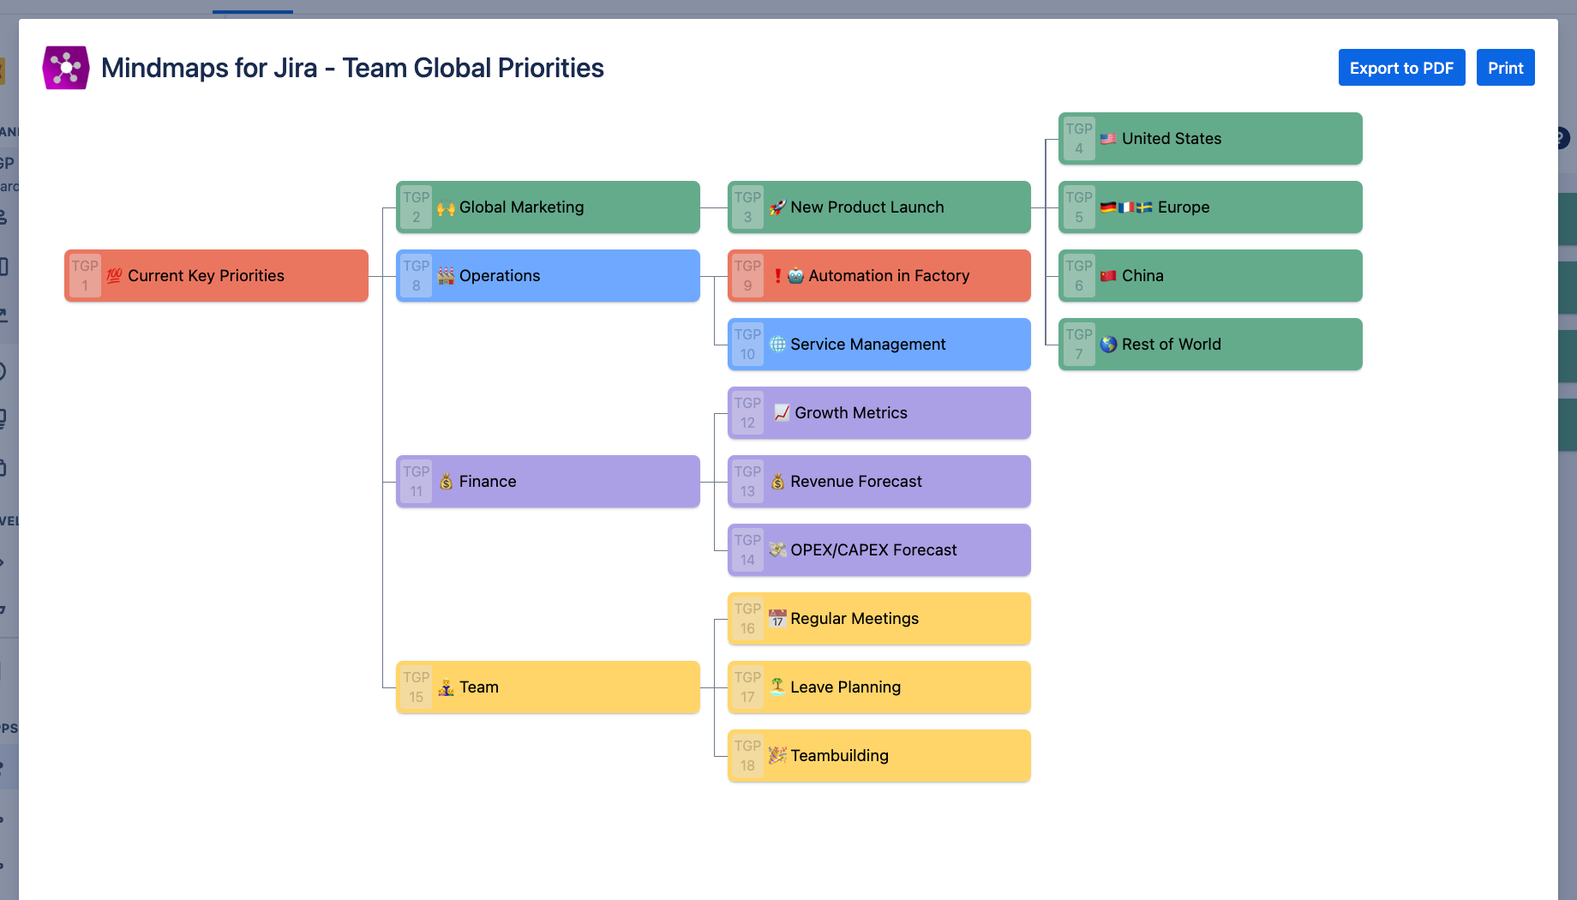Click the Mindmaps for Jira logo icon
This screenshot has height=900, width=1577.
pos(66,68)
